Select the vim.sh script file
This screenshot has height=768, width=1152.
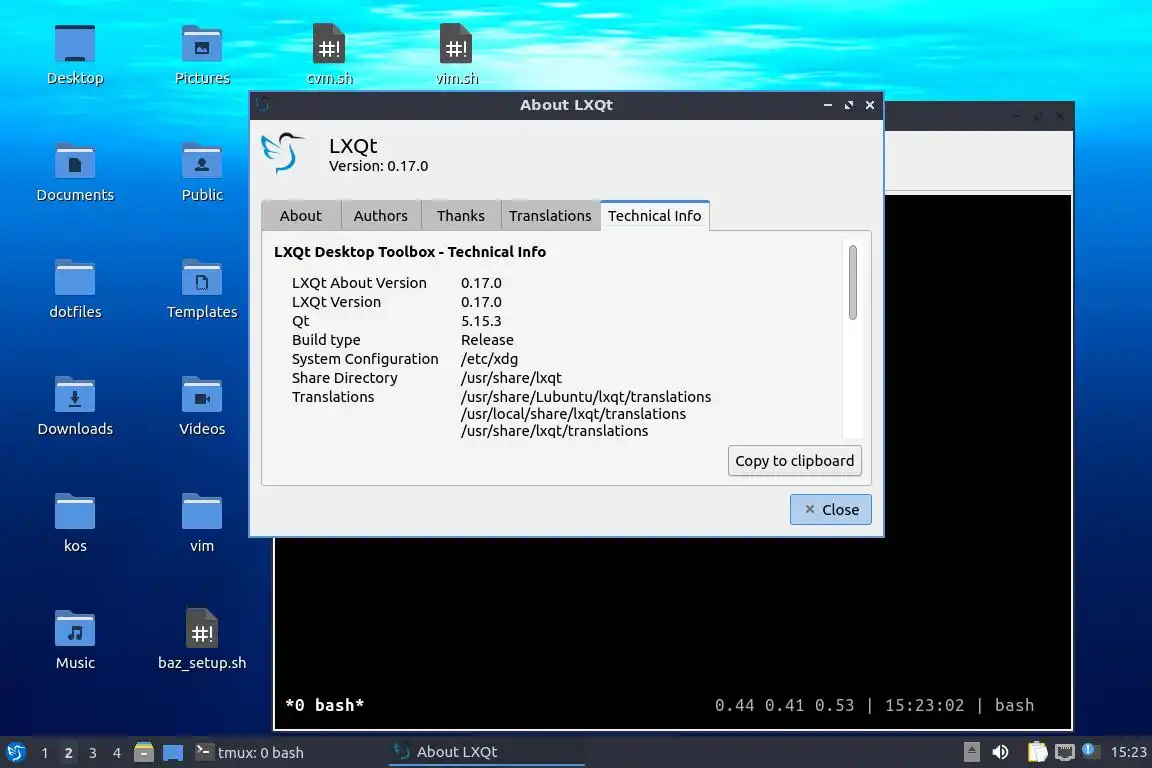point(456,55)
